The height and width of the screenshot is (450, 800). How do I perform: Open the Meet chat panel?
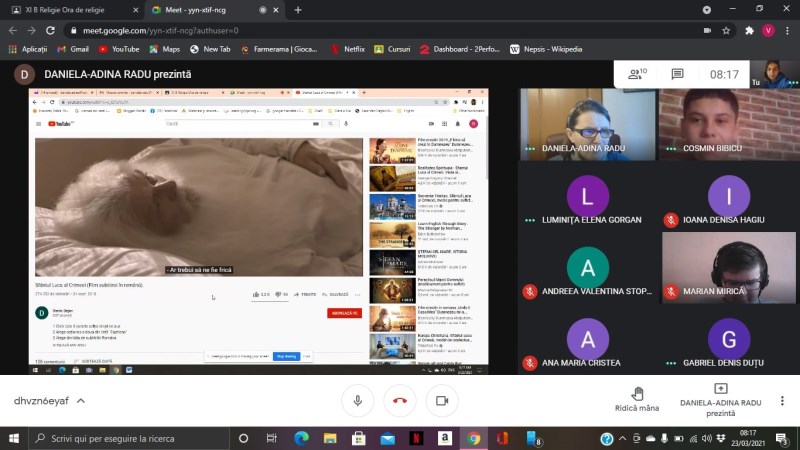pyautogui.click(x=677, y=74)
